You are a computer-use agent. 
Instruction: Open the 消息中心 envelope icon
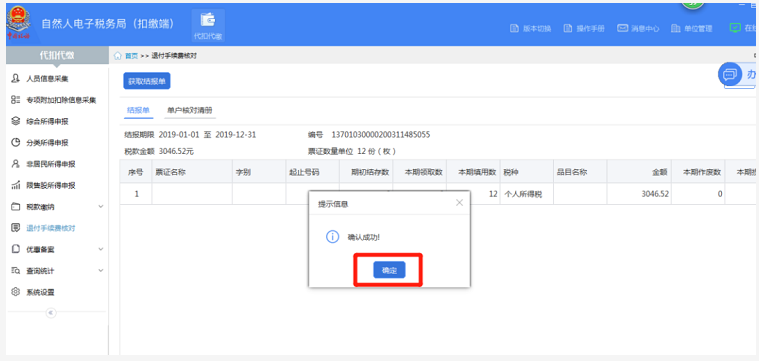[x=622, y=28]
